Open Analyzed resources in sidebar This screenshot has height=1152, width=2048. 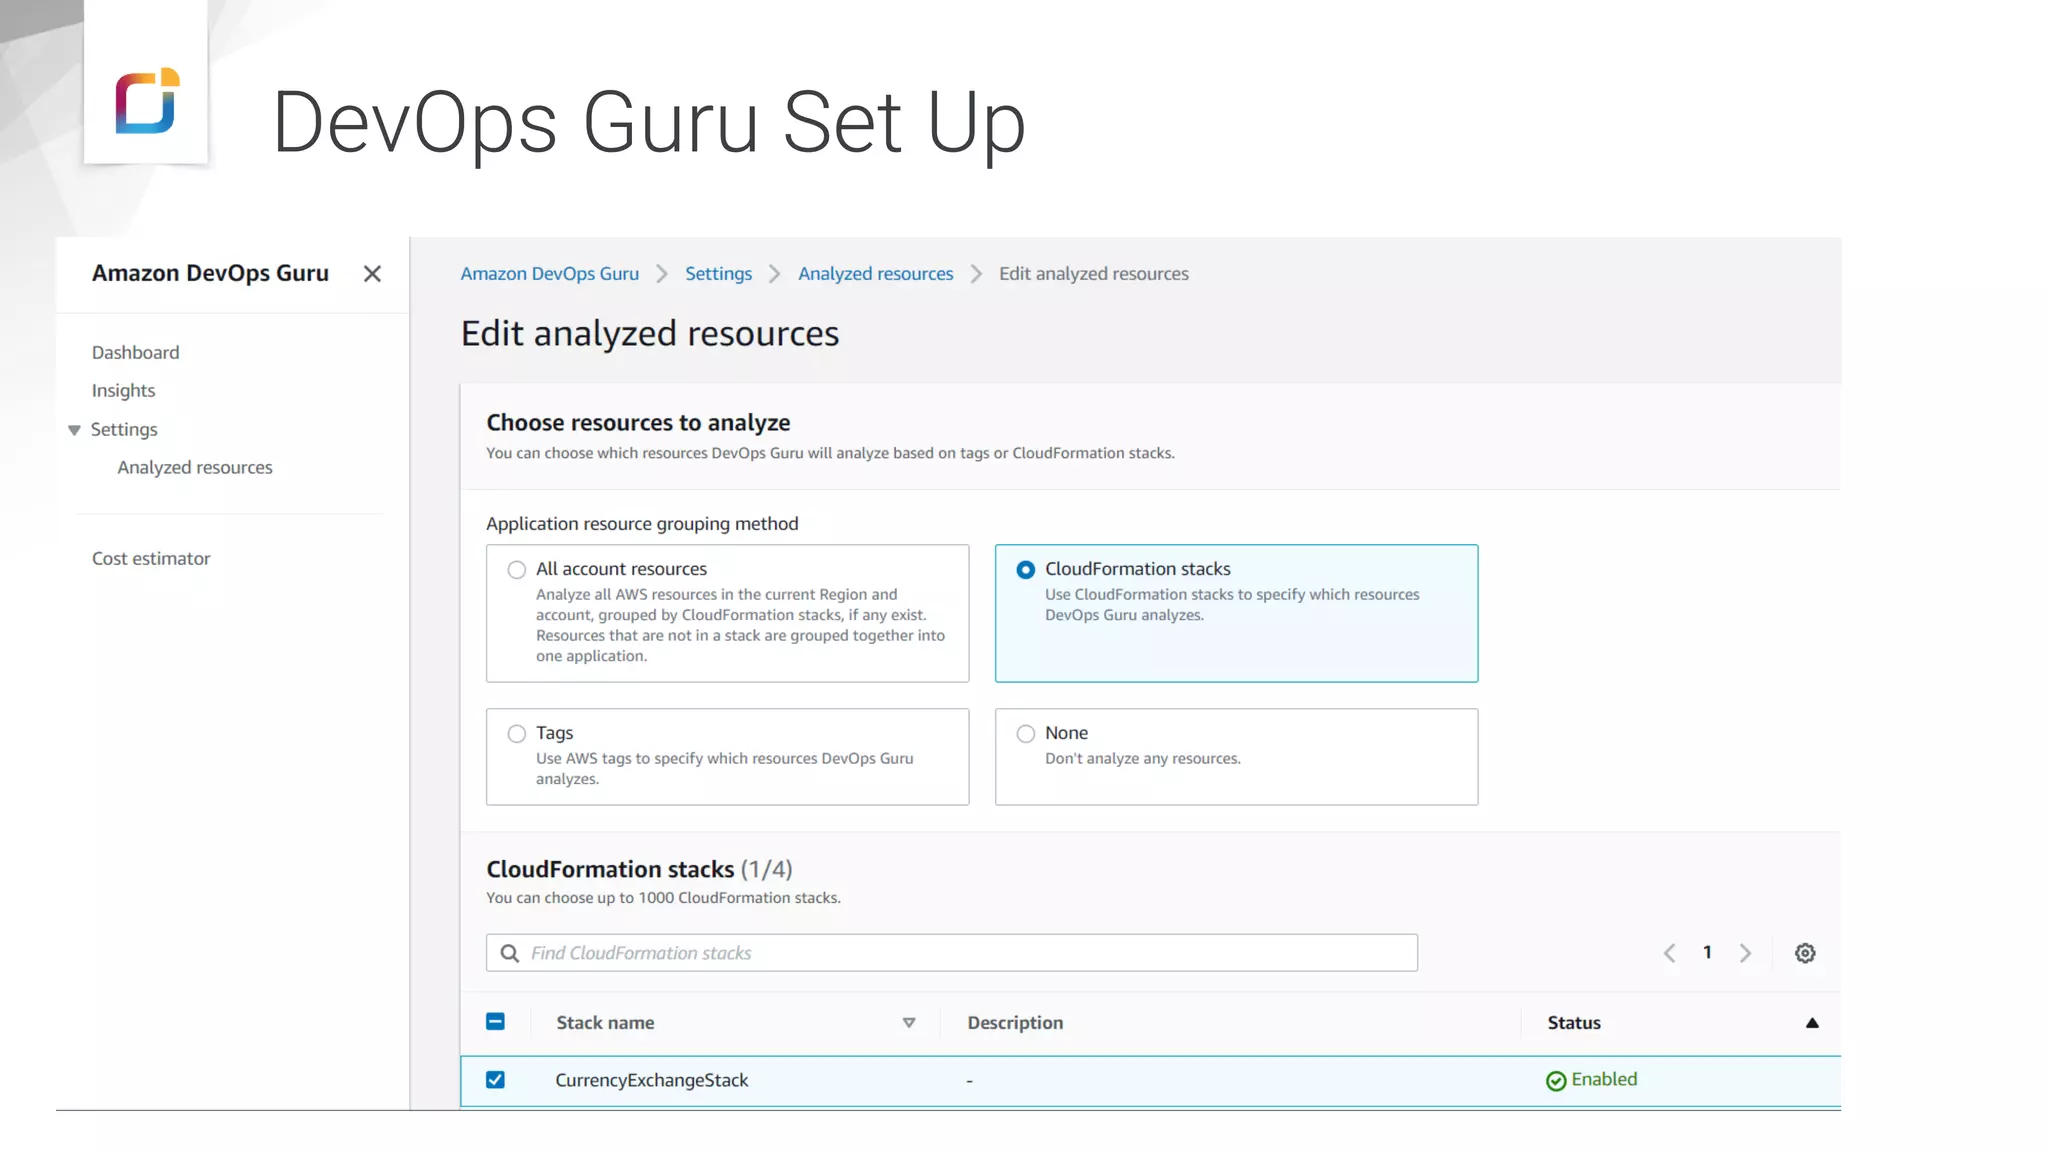pos(195,467)
